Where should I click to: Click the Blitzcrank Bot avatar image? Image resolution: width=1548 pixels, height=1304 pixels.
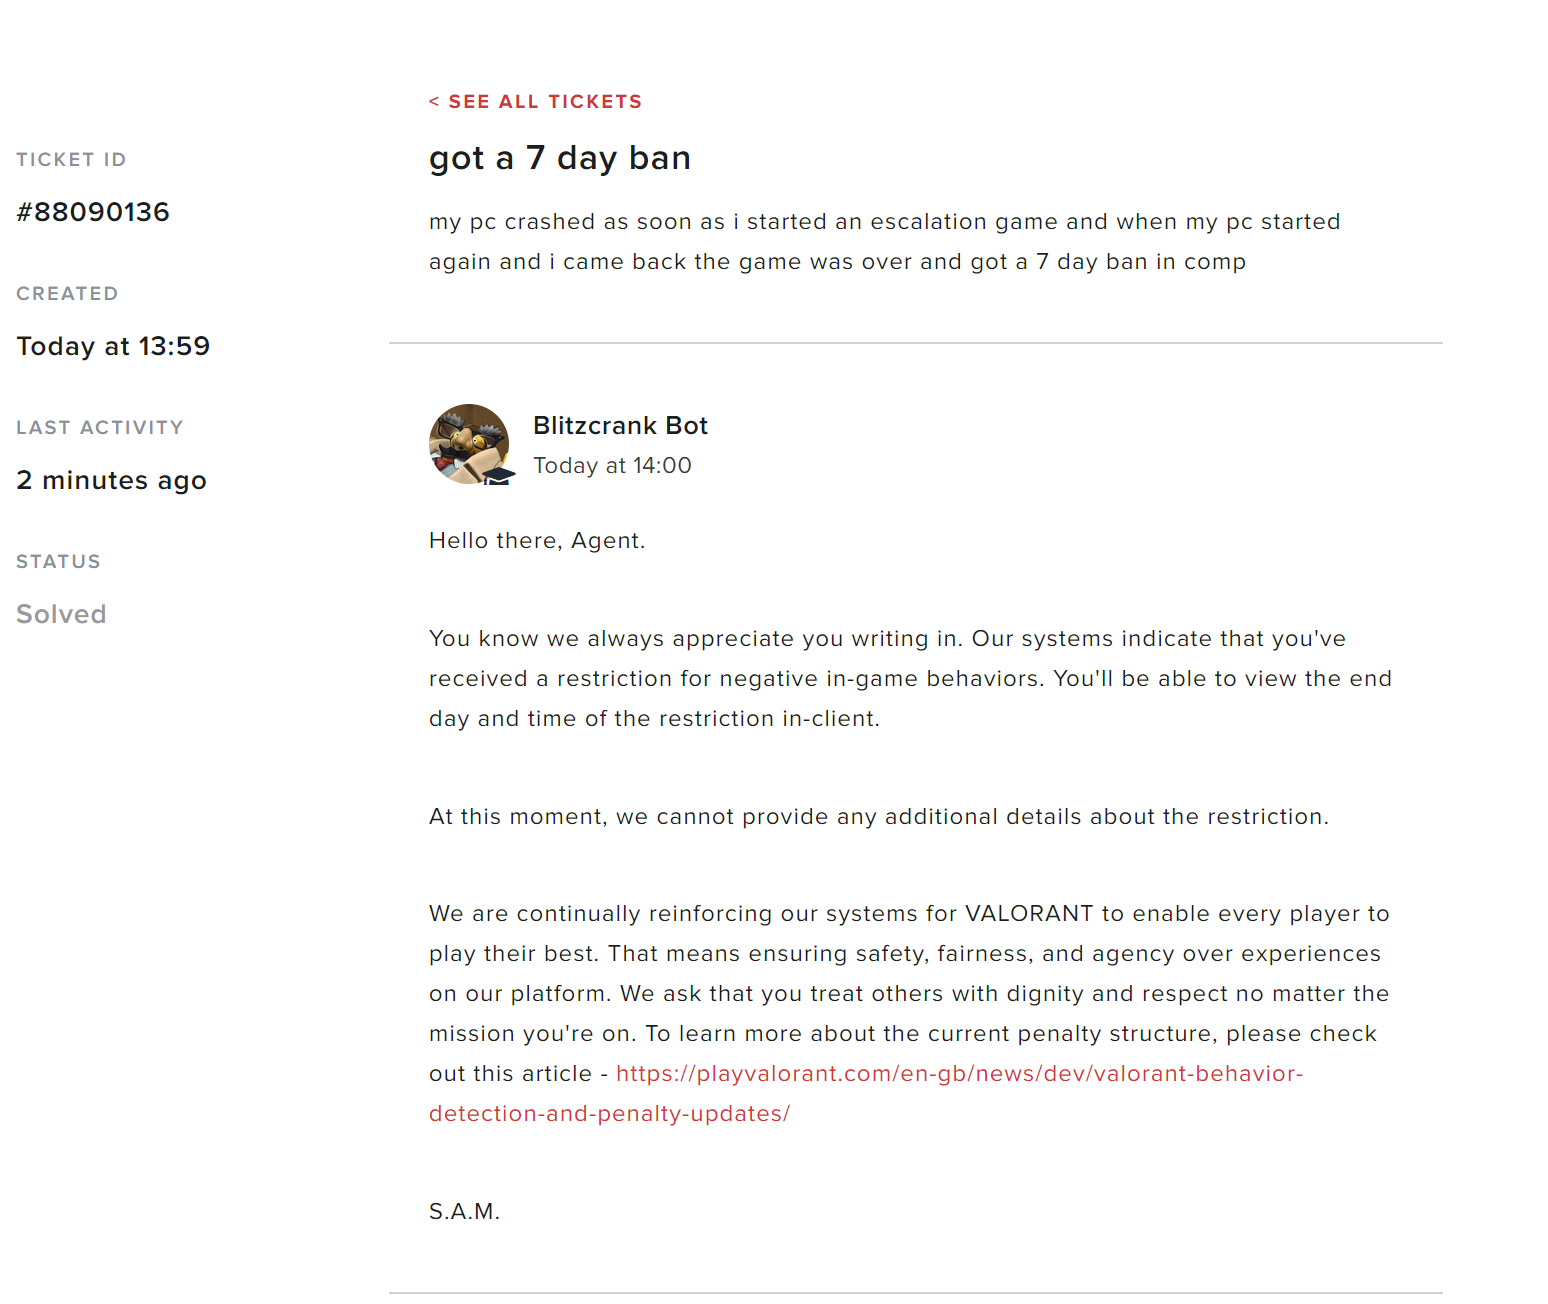coord(469,444)
